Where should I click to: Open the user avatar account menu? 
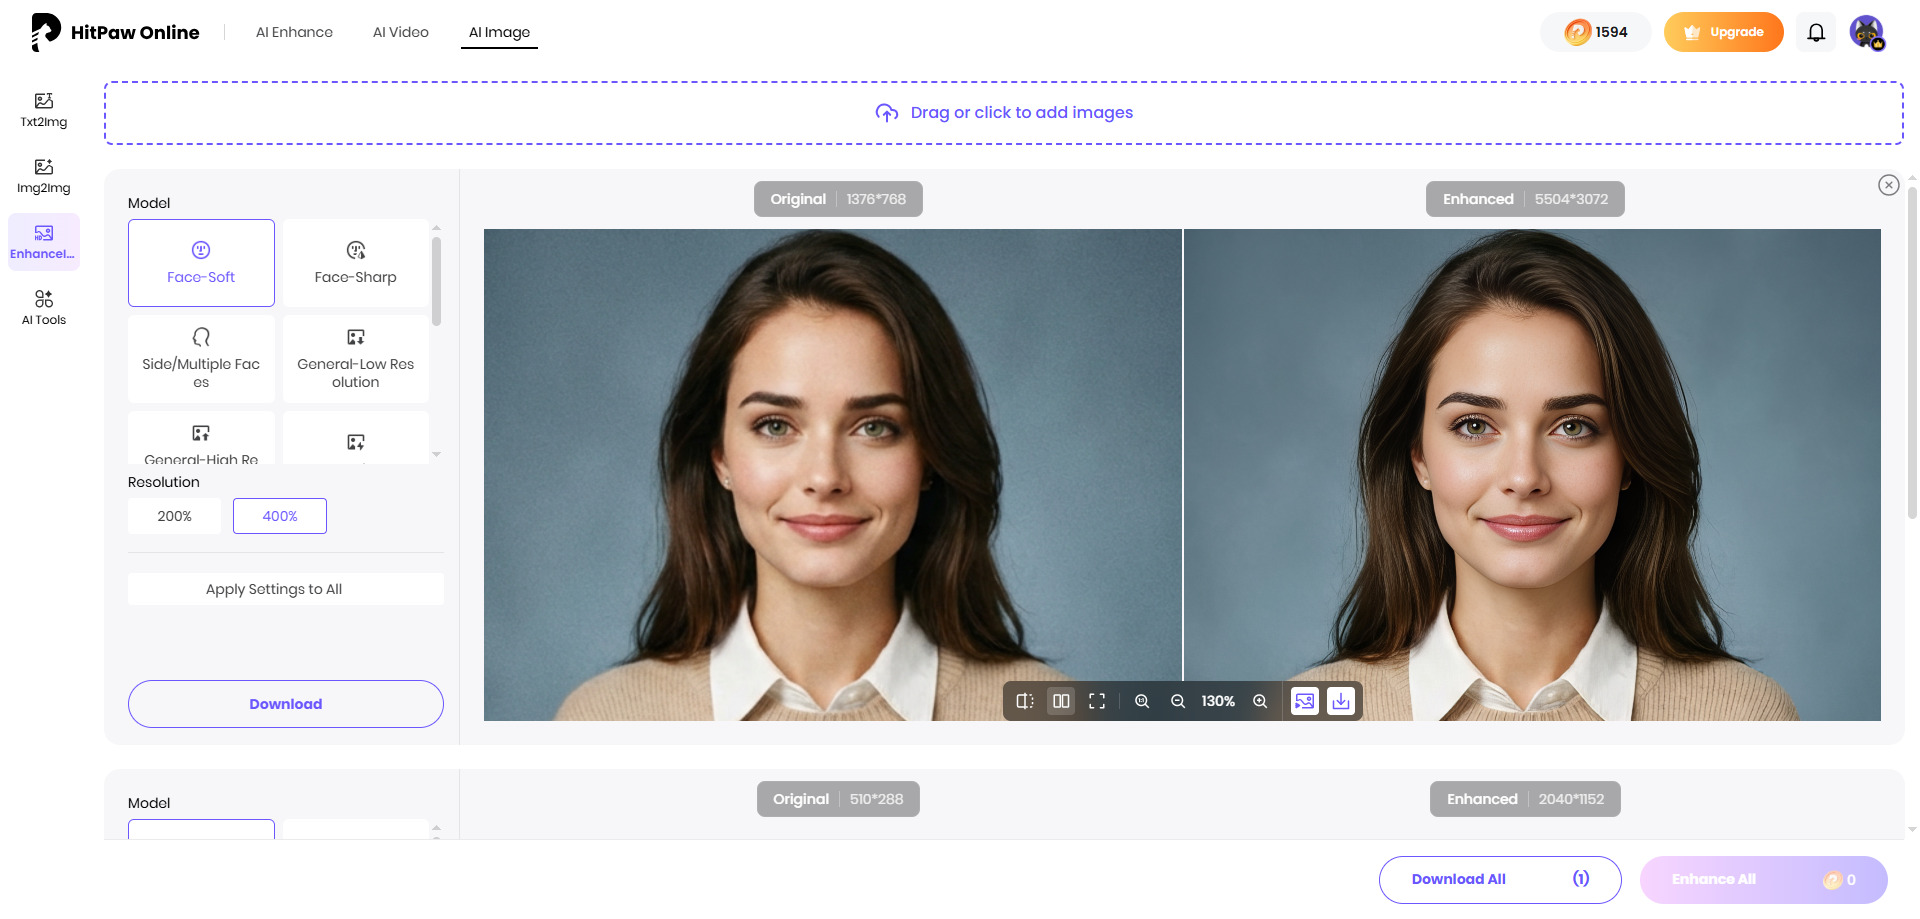(1866, 32)
